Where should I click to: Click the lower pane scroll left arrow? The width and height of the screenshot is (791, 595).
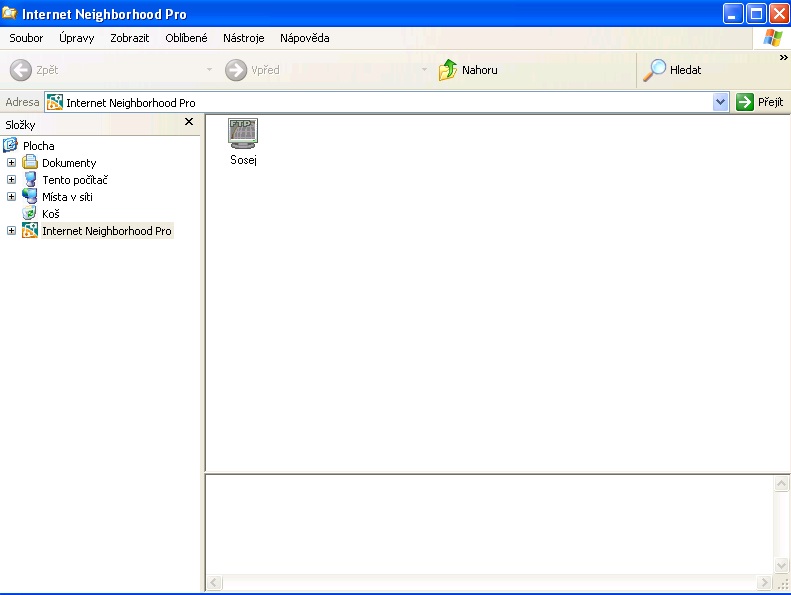coord(214,583)
